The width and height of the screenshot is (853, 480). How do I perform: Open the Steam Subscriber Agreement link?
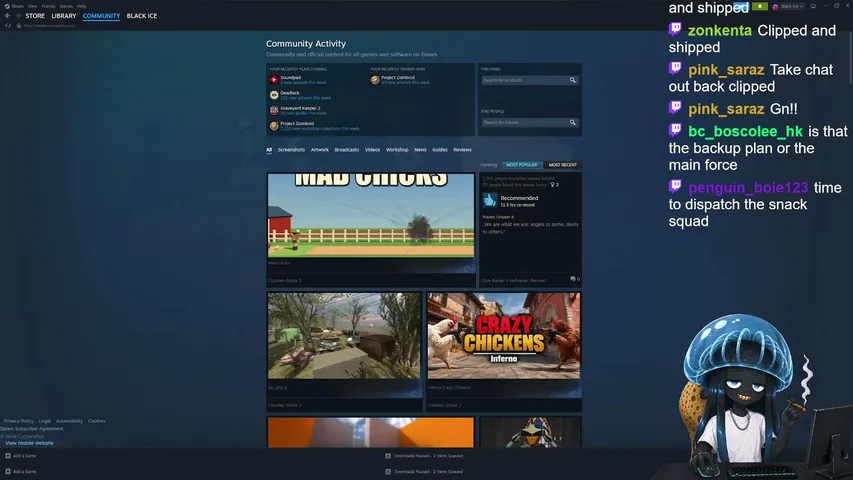(32, 429)
